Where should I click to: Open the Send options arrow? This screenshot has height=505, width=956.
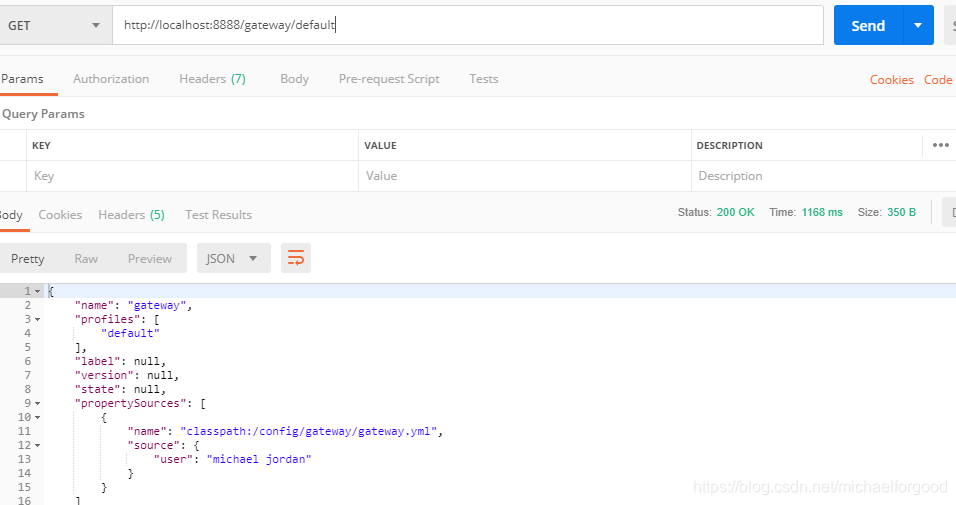tap(918, 26)
